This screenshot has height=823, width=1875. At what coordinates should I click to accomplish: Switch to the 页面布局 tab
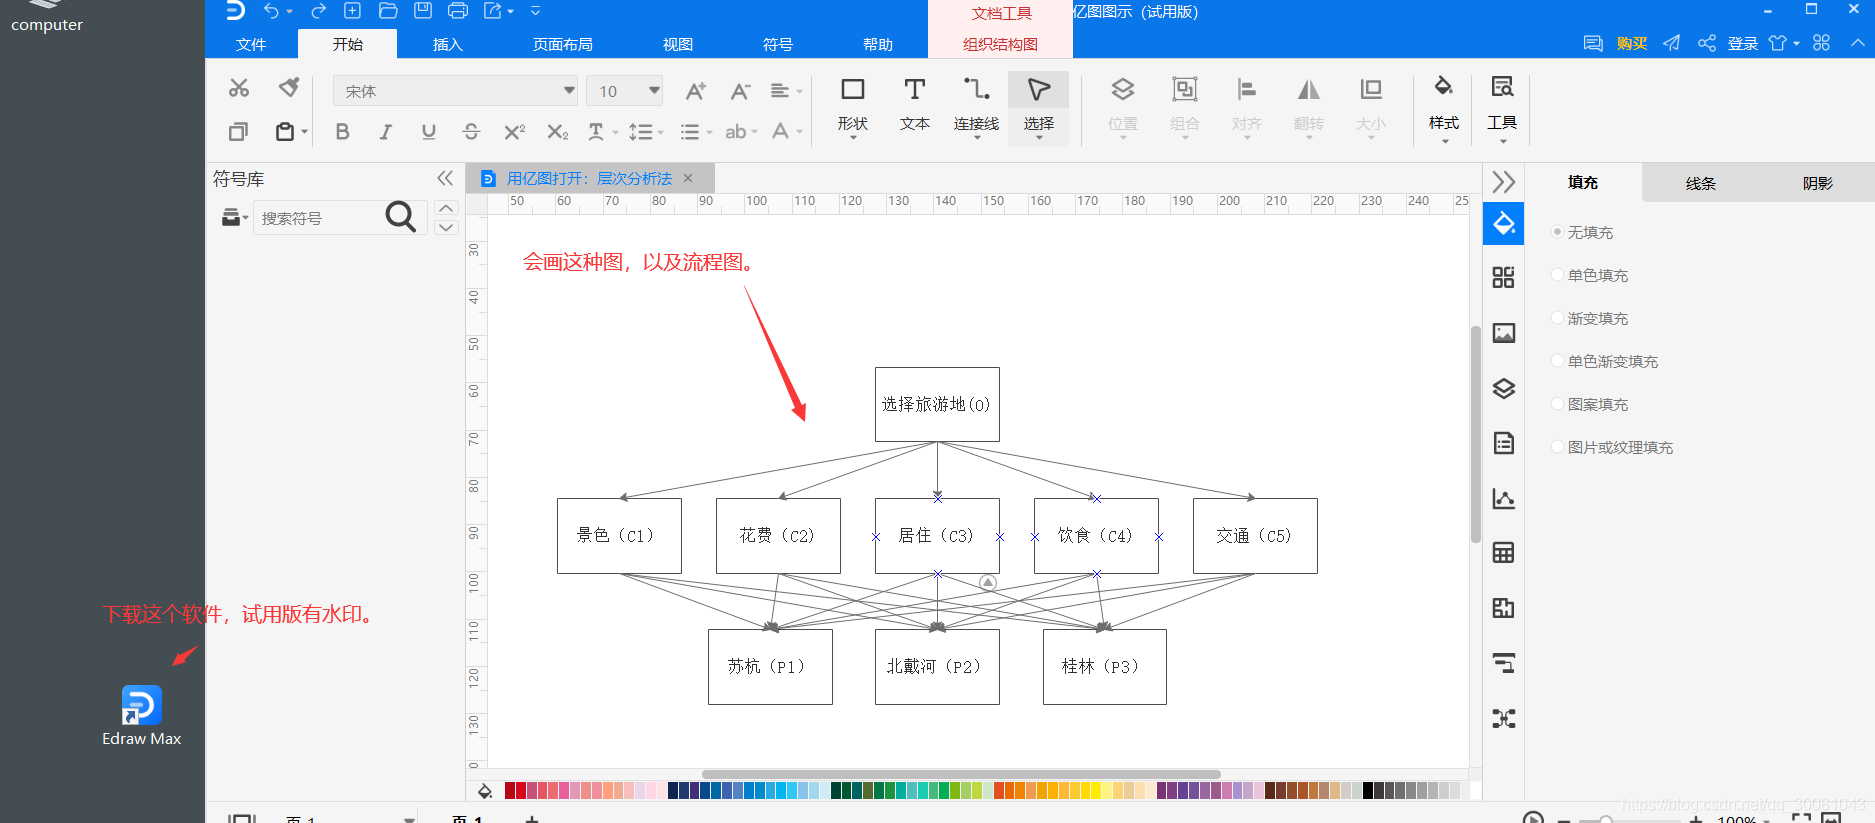click(x=563, y=44)
